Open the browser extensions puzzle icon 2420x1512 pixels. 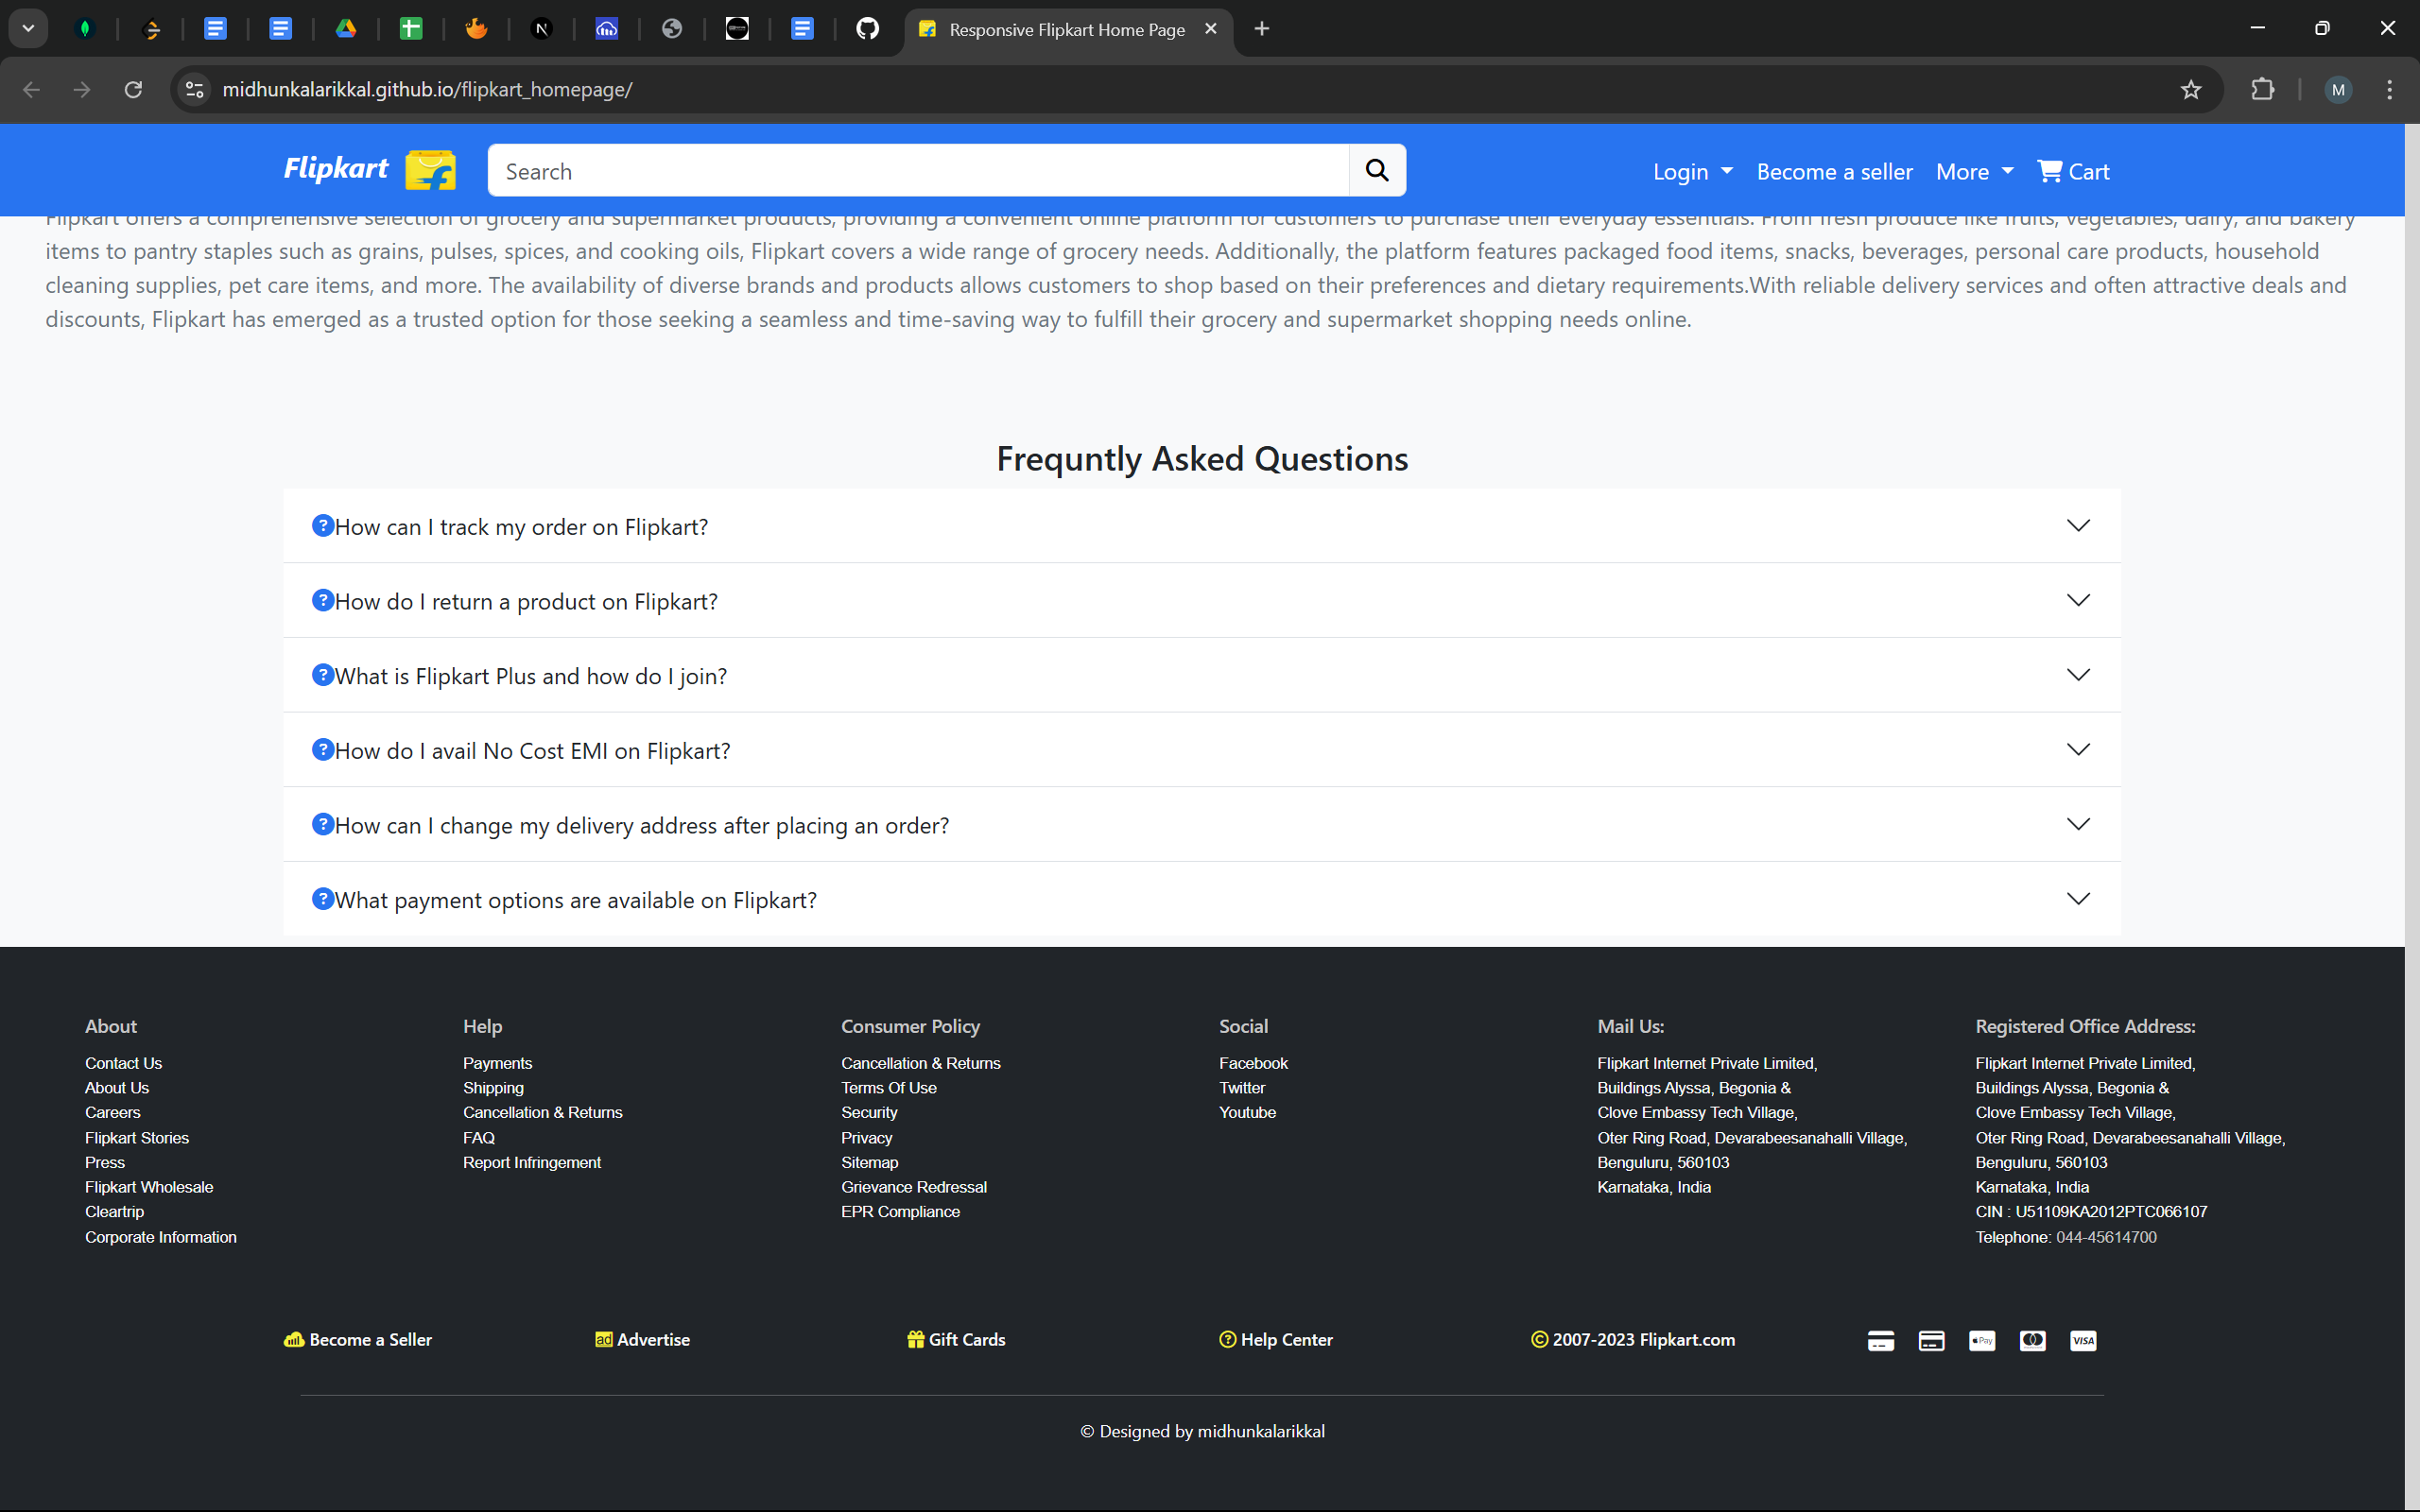tap(2263, 89)
